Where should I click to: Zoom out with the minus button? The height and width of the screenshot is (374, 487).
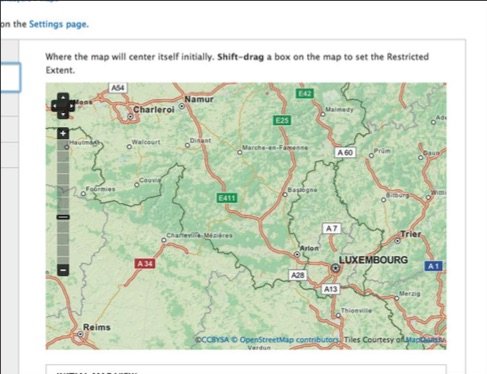[63, 270]
